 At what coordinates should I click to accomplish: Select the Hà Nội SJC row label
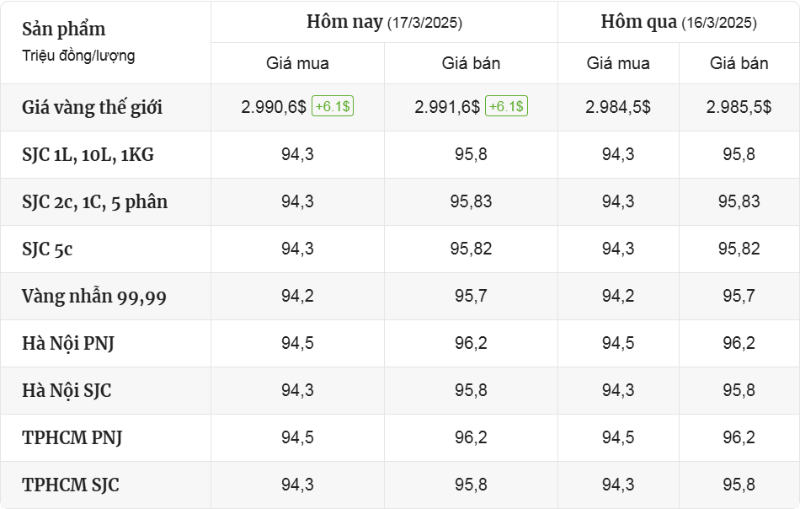[66, 391]
